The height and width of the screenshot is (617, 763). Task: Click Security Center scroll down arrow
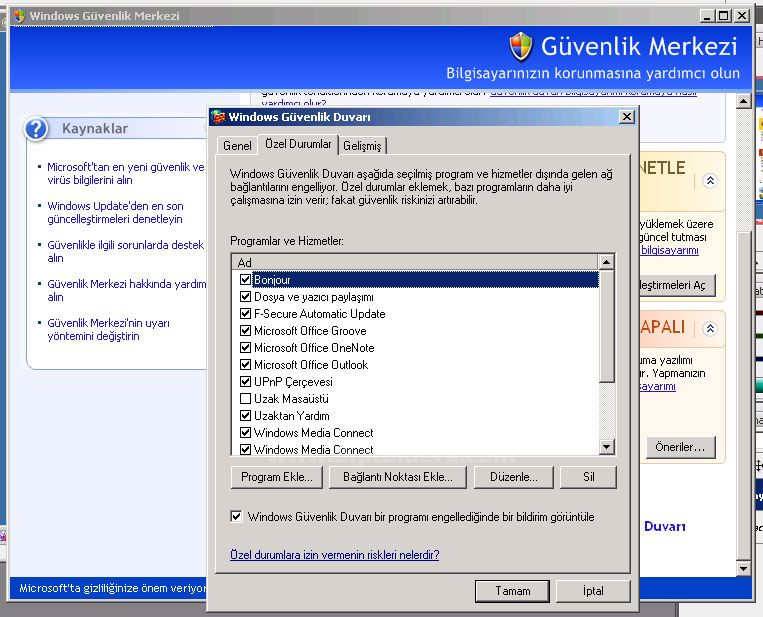click(743, 568)
